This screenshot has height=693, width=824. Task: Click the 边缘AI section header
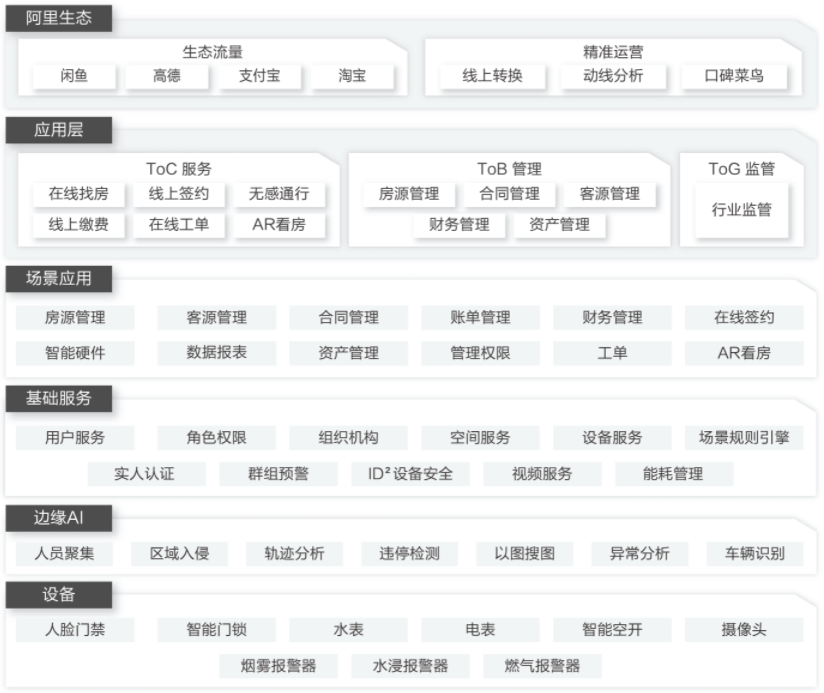pos(59,518)
